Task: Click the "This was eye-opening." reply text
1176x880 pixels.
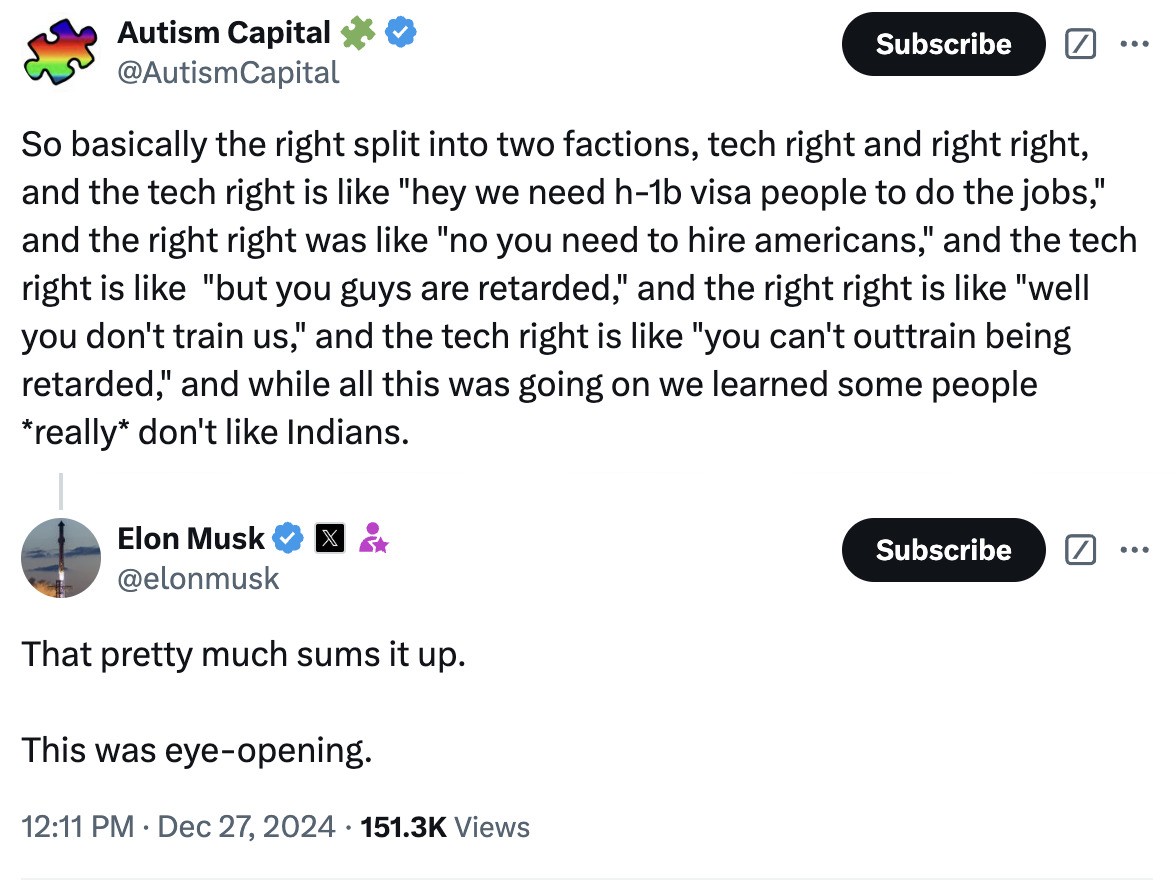Action: tap(197, 749)
